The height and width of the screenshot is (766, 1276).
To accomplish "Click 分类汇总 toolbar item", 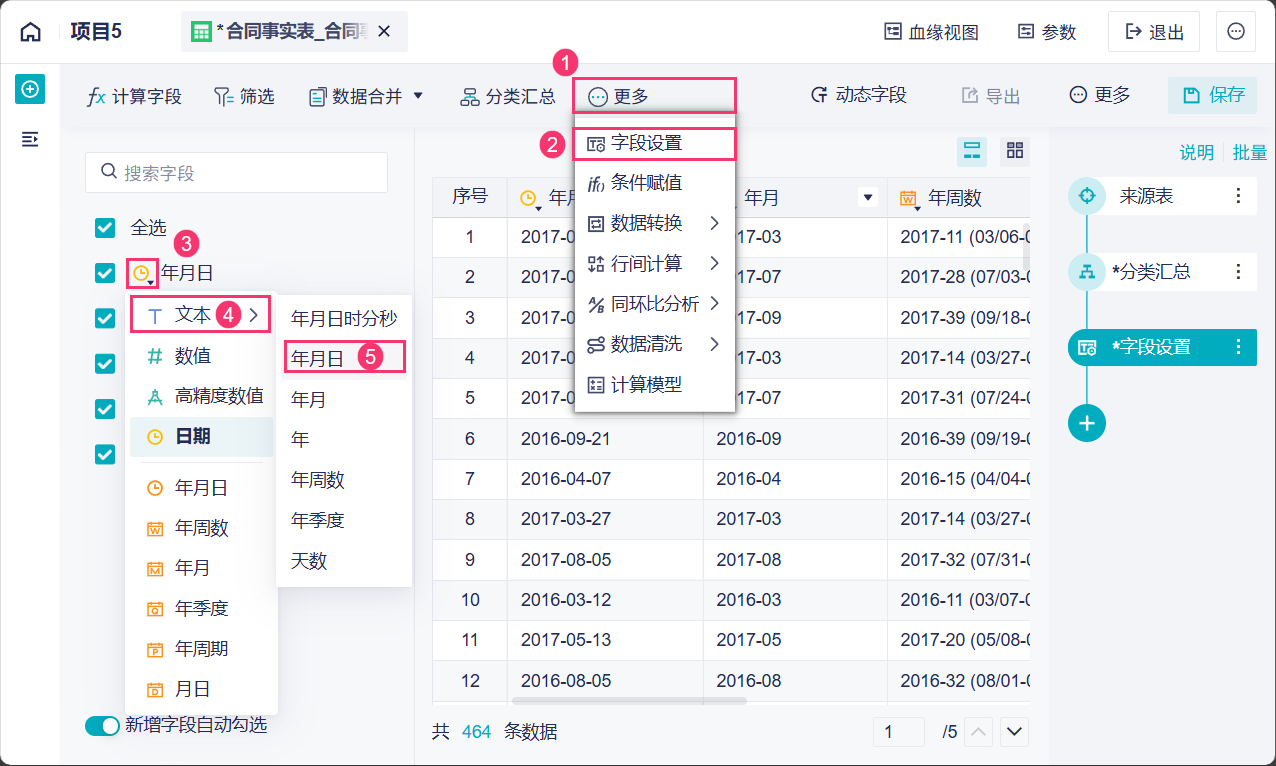I will click(507, 97).
